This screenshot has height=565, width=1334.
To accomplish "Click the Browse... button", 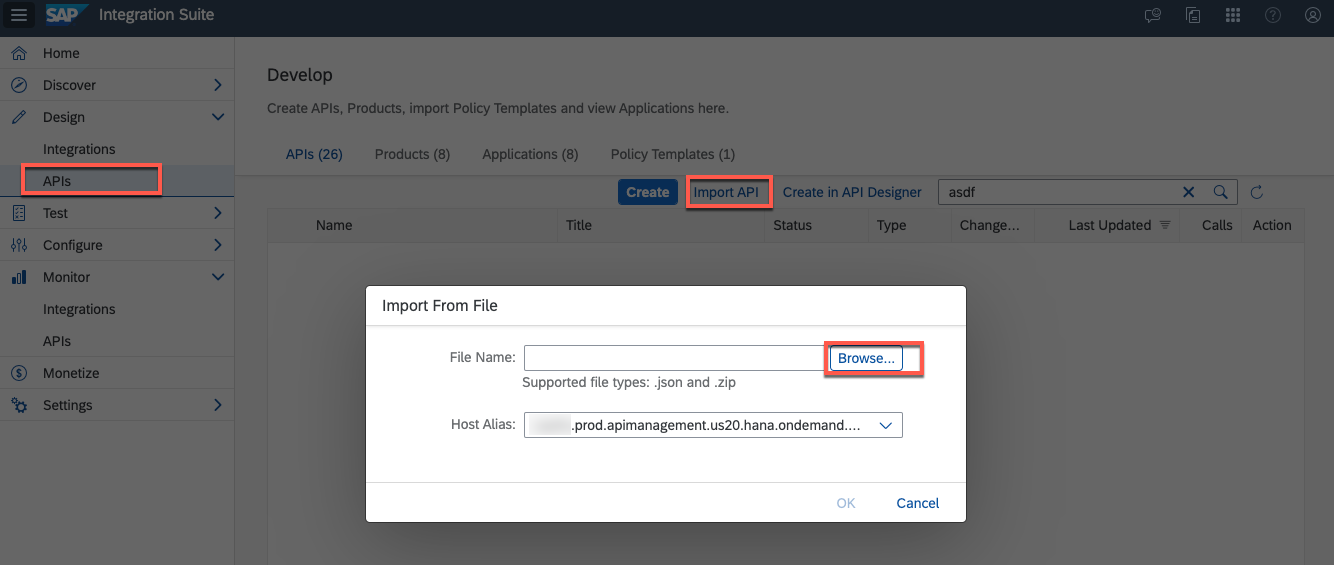I will [x=866, y=358].
